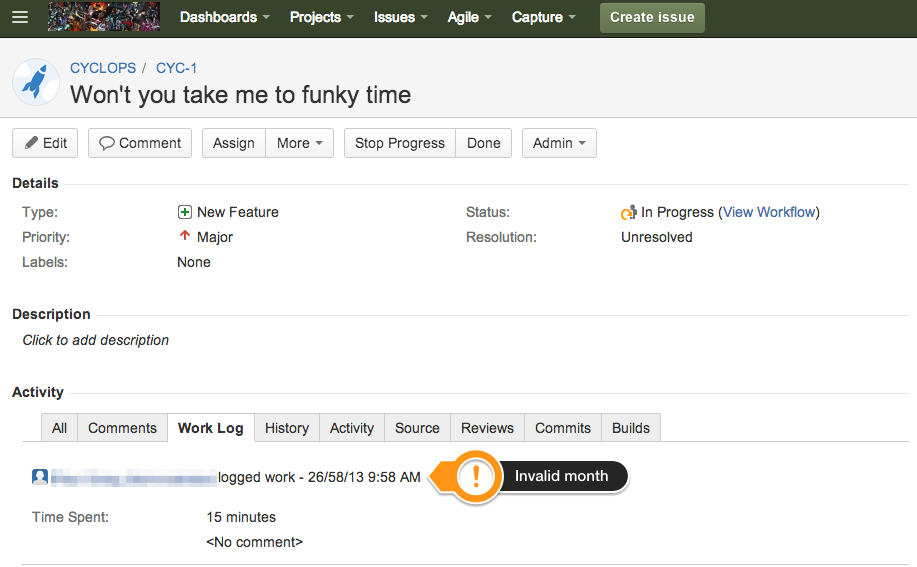Open the Builds tab

630,428
